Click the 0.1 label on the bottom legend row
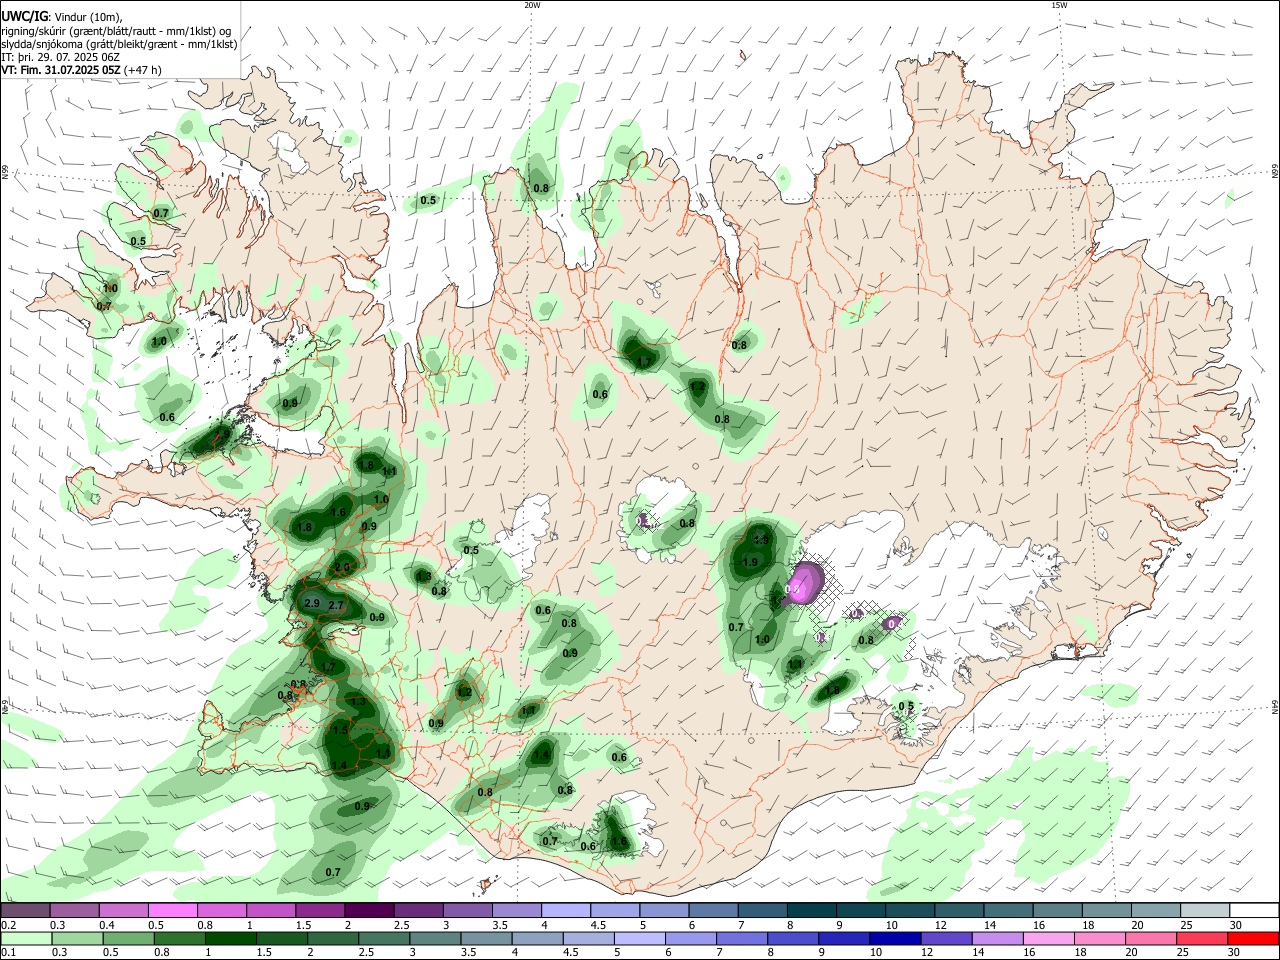This screenshot has height=960, width=1280. point(8,952)
